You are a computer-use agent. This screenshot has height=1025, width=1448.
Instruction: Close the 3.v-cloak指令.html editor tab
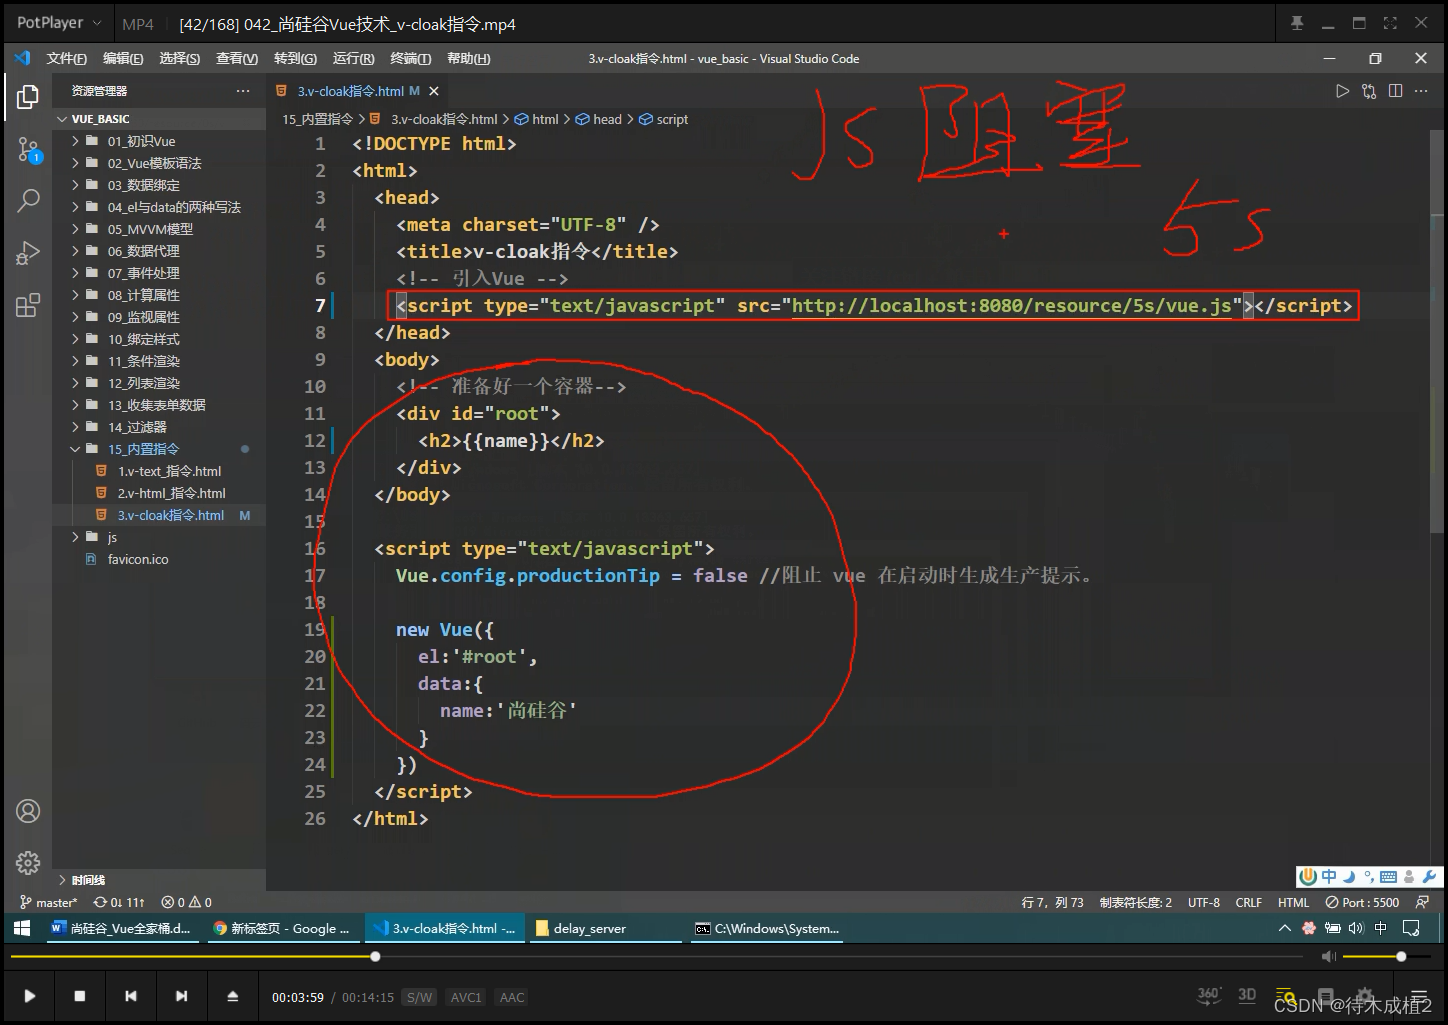click(434, 91)
